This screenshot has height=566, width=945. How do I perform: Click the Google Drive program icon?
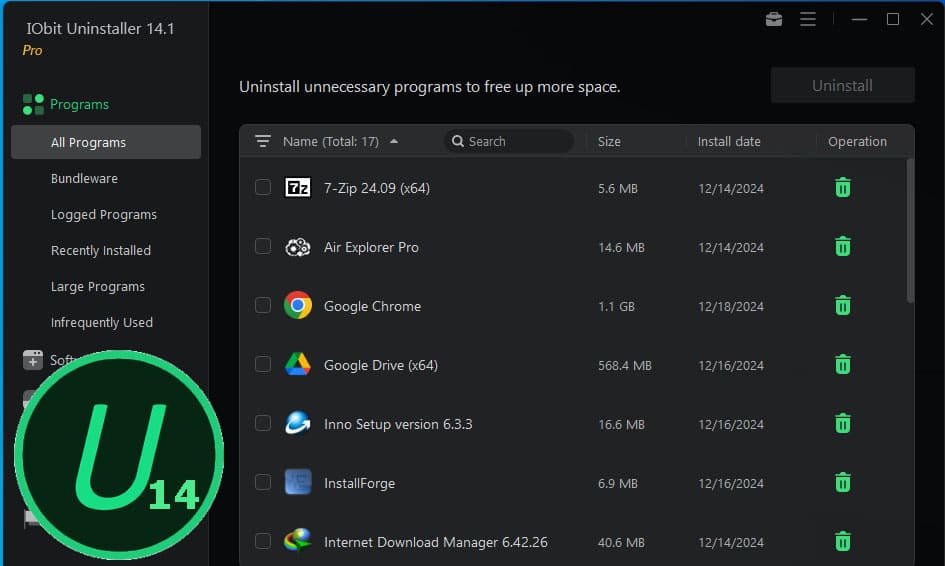pos(298,364)
